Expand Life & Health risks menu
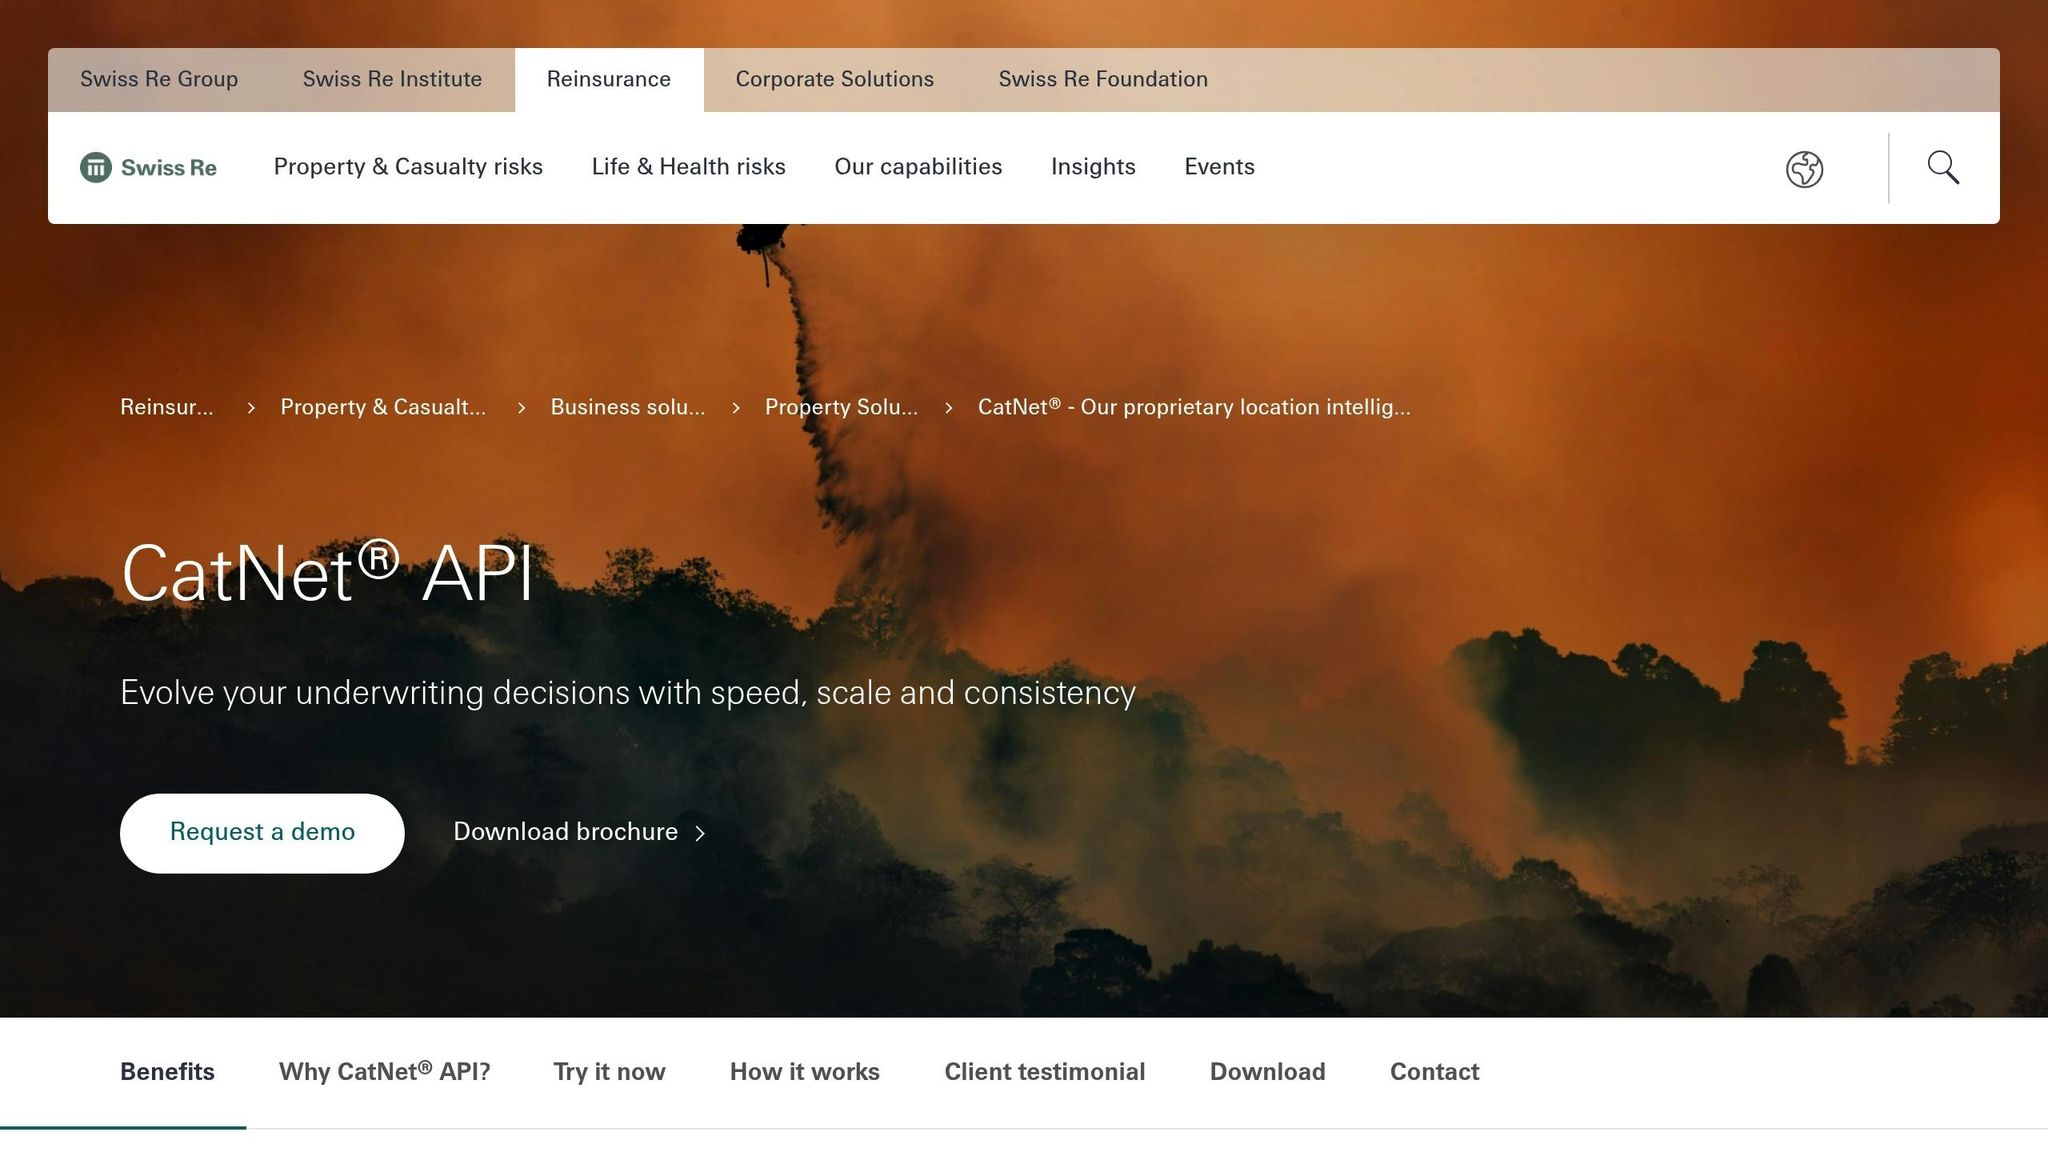This screenshot has height=1152, width=2048. click(688, 167)
